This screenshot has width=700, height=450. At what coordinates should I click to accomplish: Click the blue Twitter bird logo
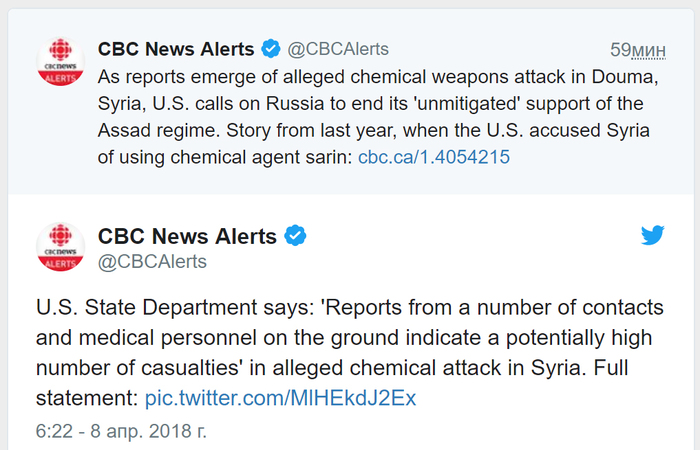[x=653, y=236]
